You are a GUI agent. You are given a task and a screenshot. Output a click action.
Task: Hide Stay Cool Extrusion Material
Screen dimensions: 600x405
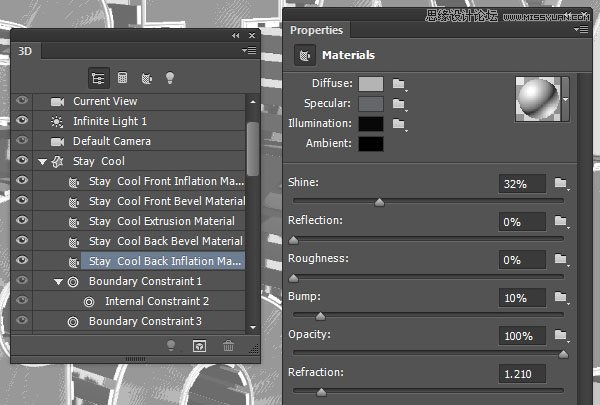tap(22, 220)
